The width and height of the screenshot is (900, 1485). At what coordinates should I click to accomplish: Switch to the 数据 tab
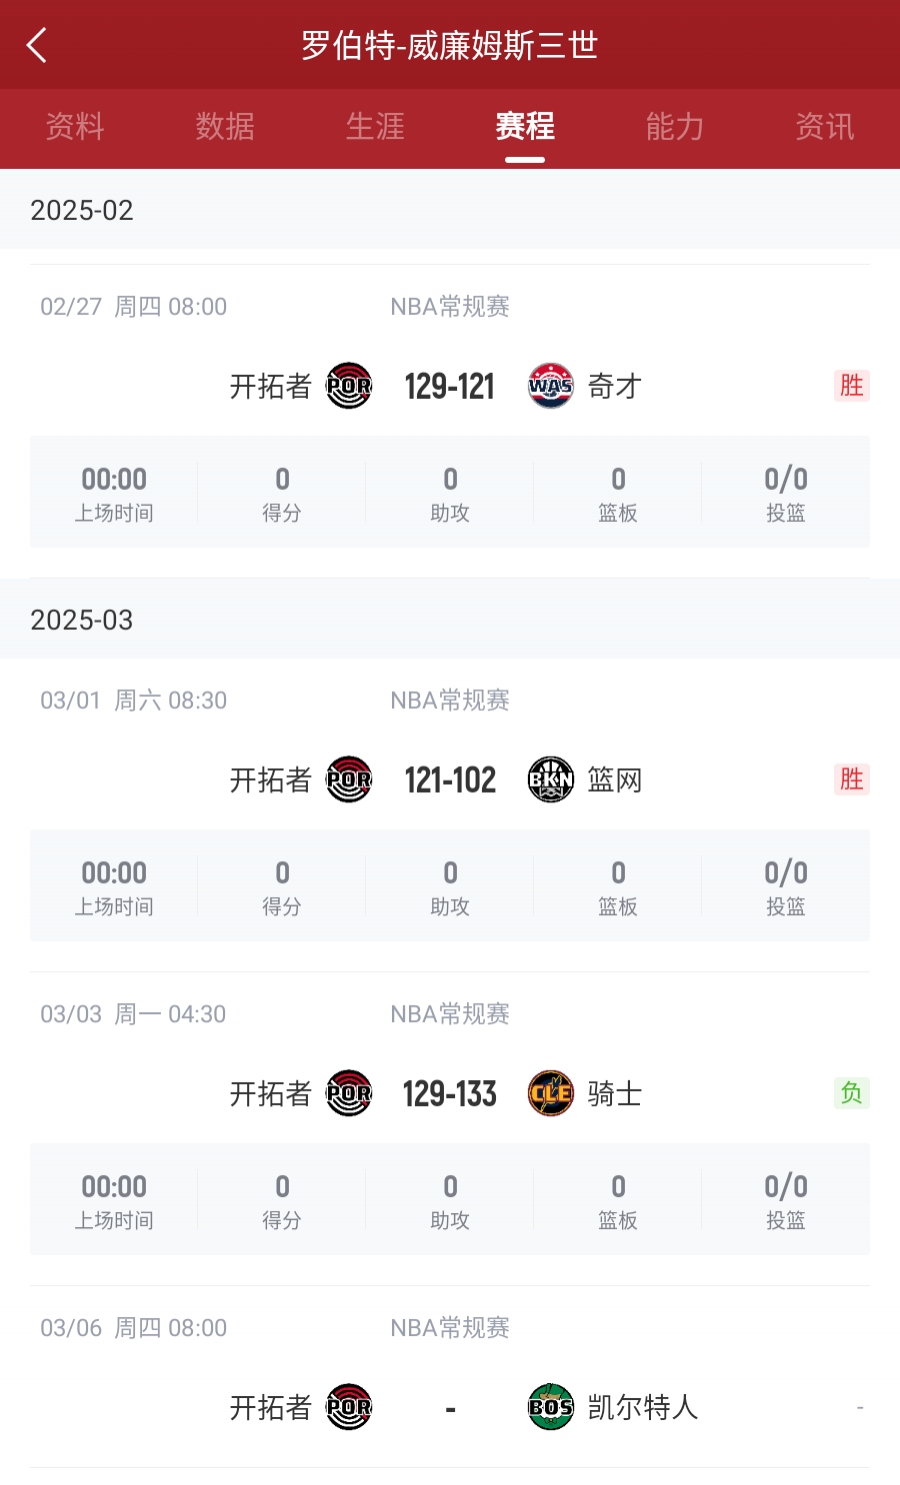[x=225, y=127]
